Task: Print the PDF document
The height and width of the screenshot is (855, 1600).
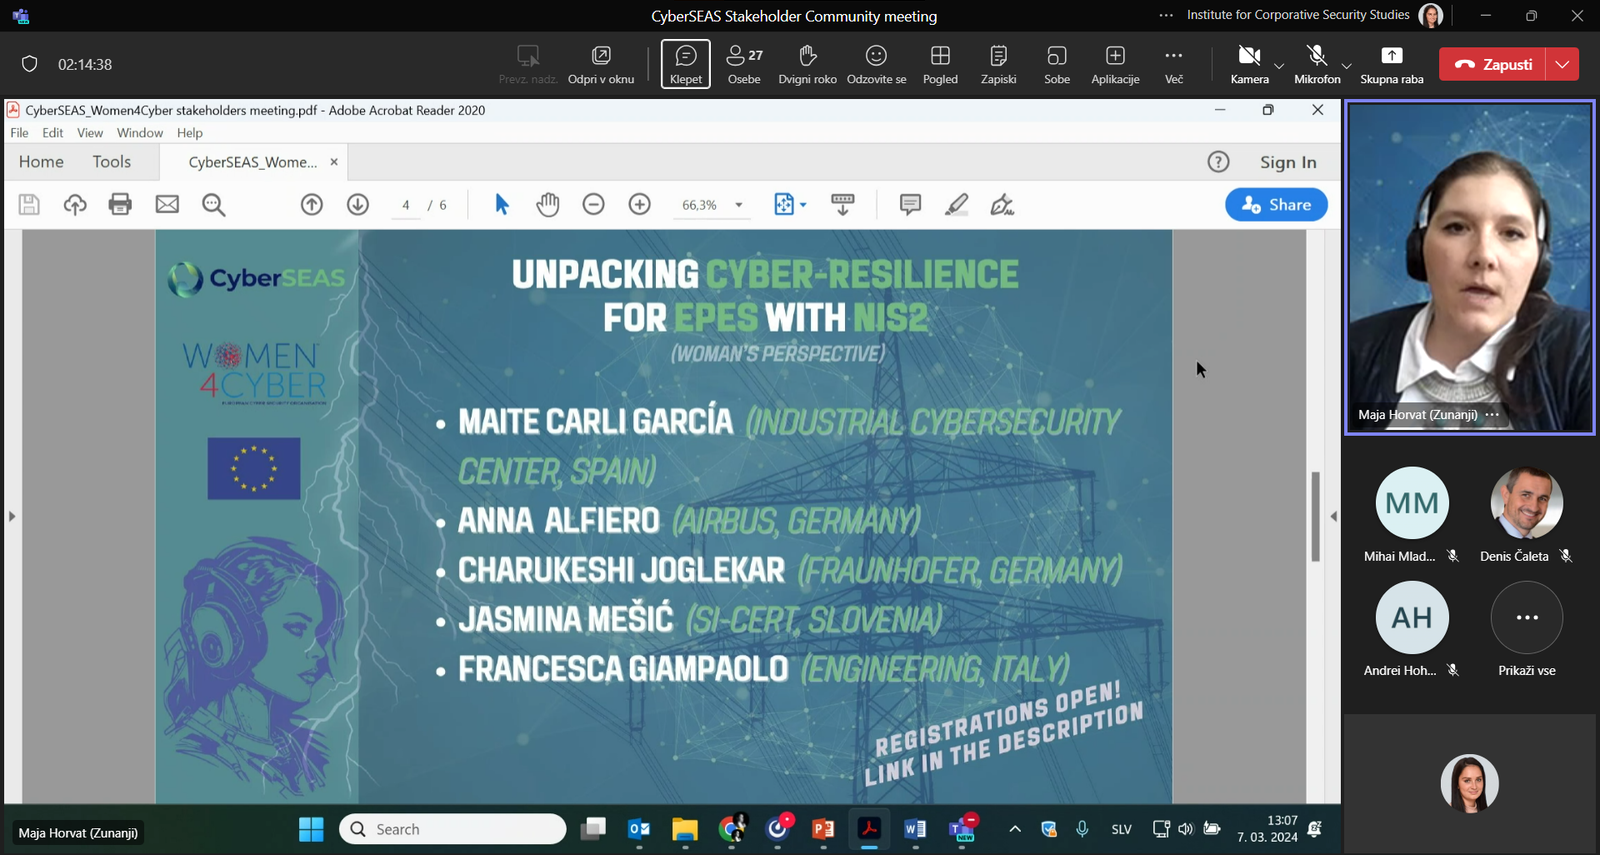Action: 120,205
